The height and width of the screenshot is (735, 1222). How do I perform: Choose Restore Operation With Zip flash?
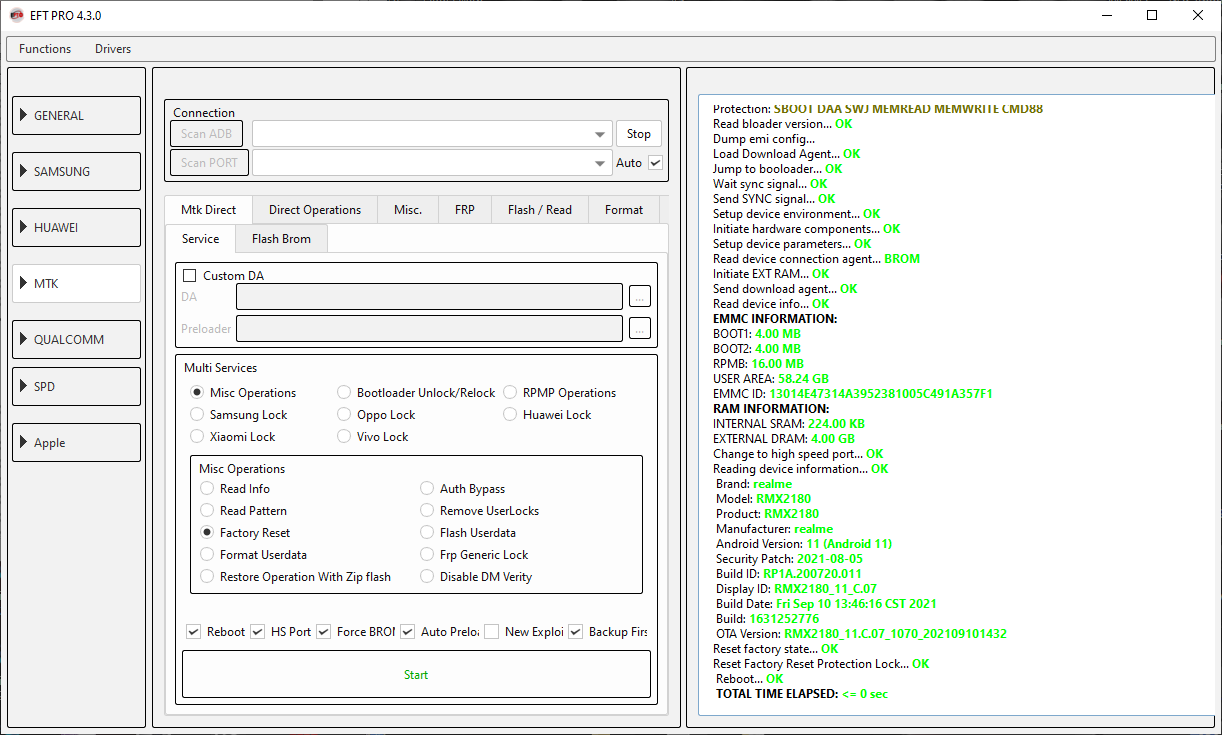click(x=207, y=577)
